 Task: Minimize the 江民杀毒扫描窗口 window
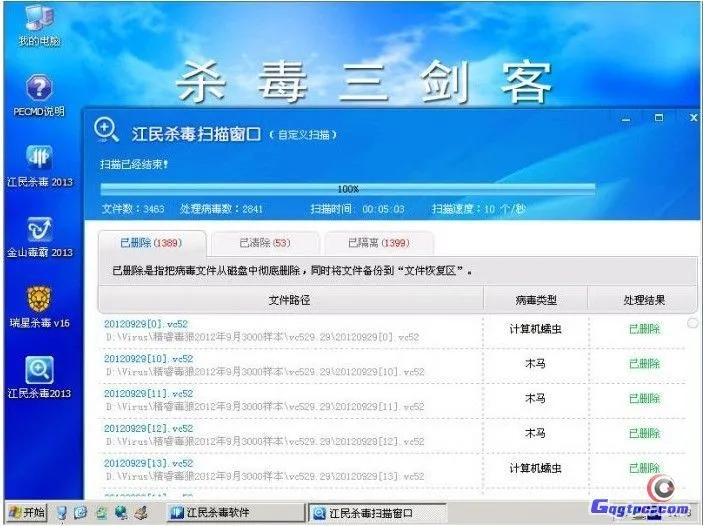click(626, 119)
